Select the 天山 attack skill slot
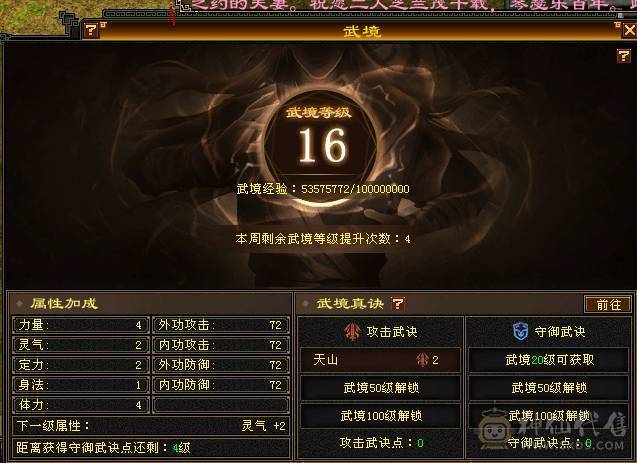Screen dimensions: 637x463 (381, 360)
